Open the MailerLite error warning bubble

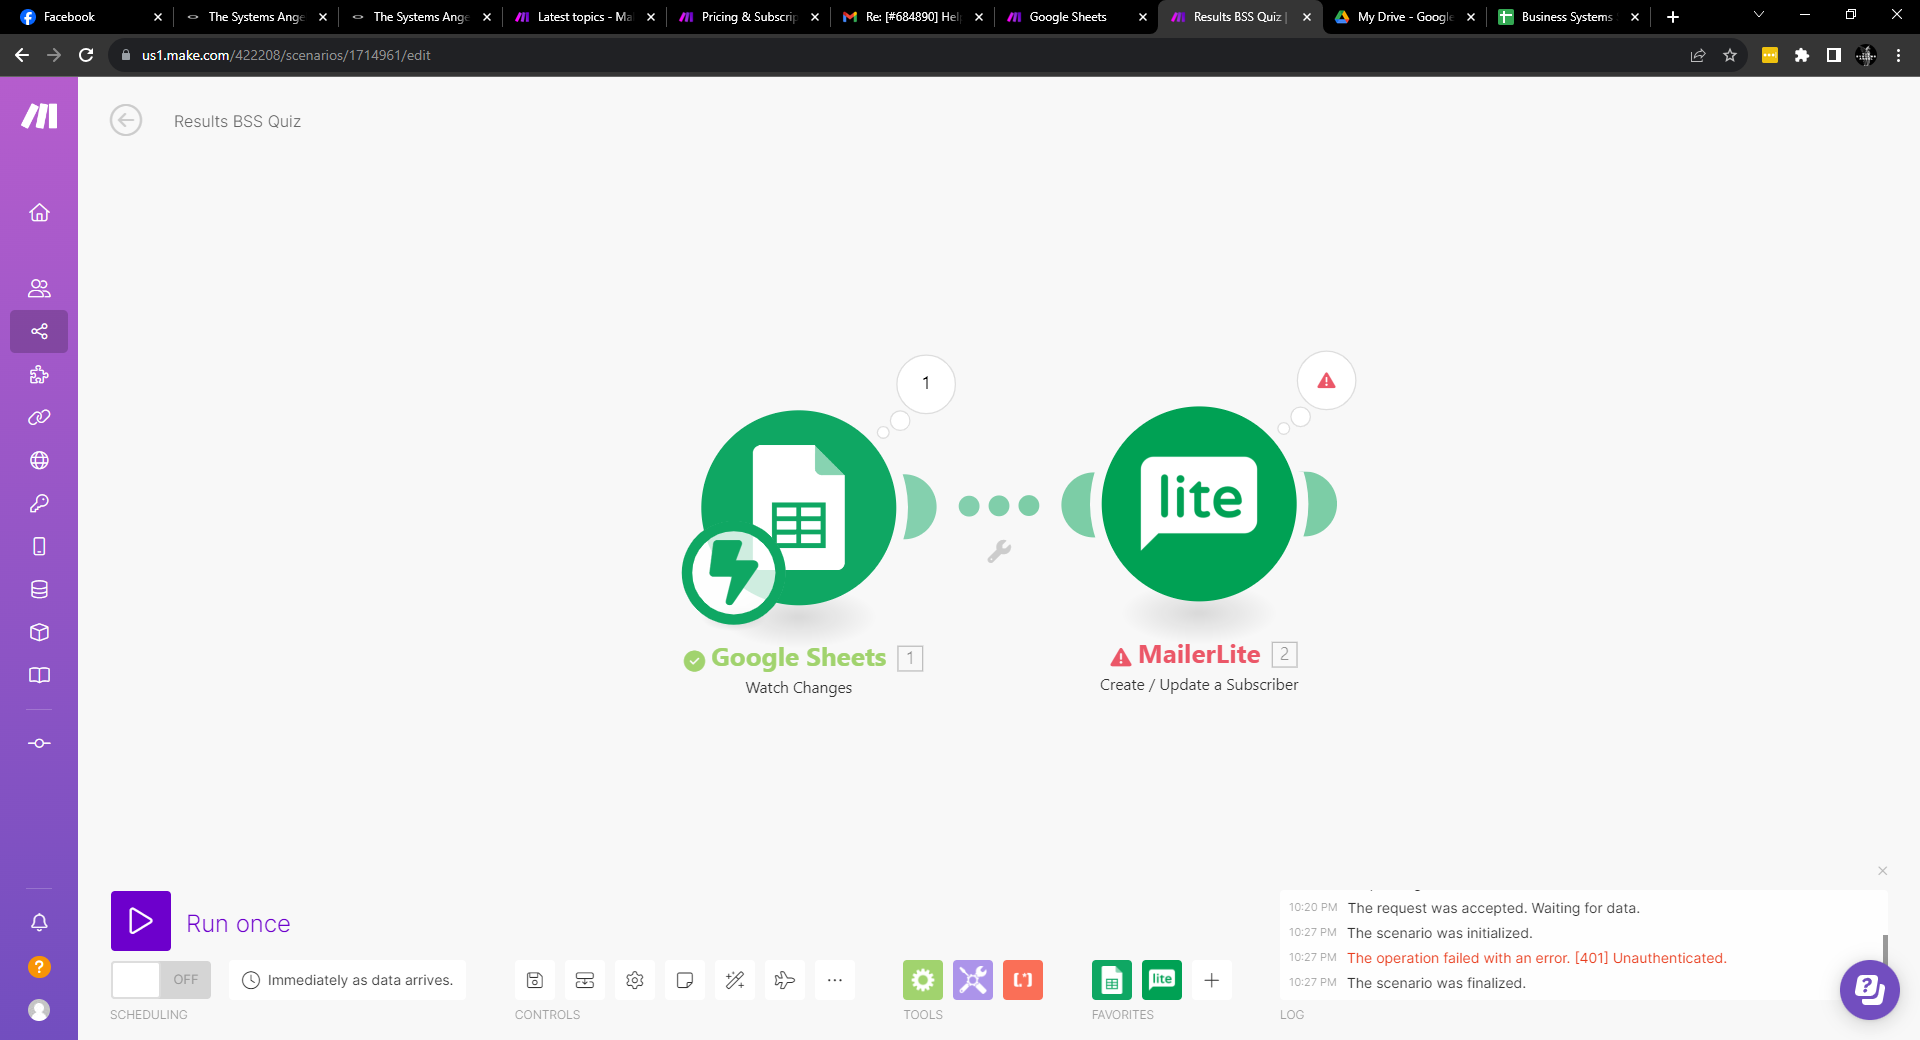pyautogui.click(x=1326, y=381)
